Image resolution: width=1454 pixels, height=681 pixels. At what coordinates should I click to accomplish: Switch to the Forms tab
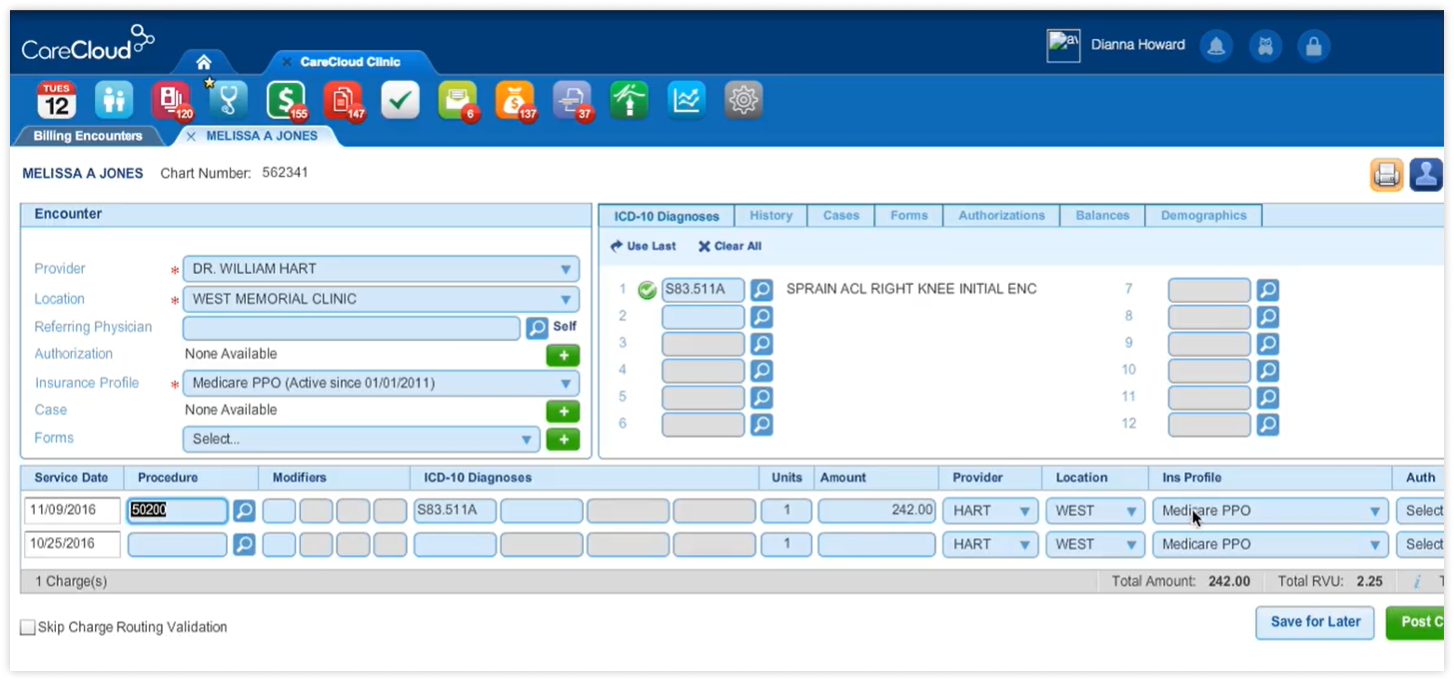[909, 216]
